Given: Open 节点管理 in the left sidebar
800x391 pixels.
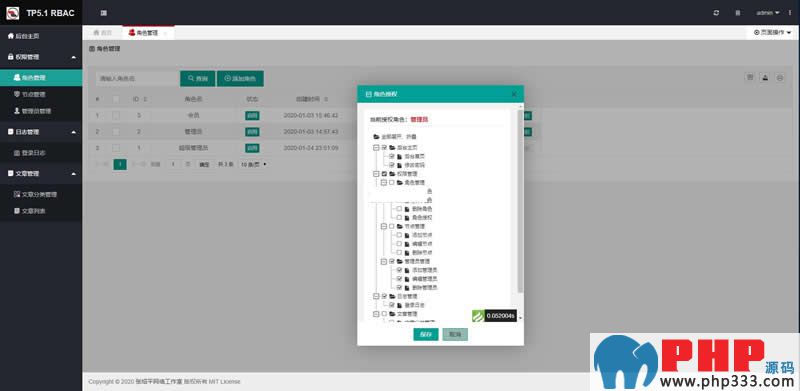Looking at the screenshot, I should point(33,94).
